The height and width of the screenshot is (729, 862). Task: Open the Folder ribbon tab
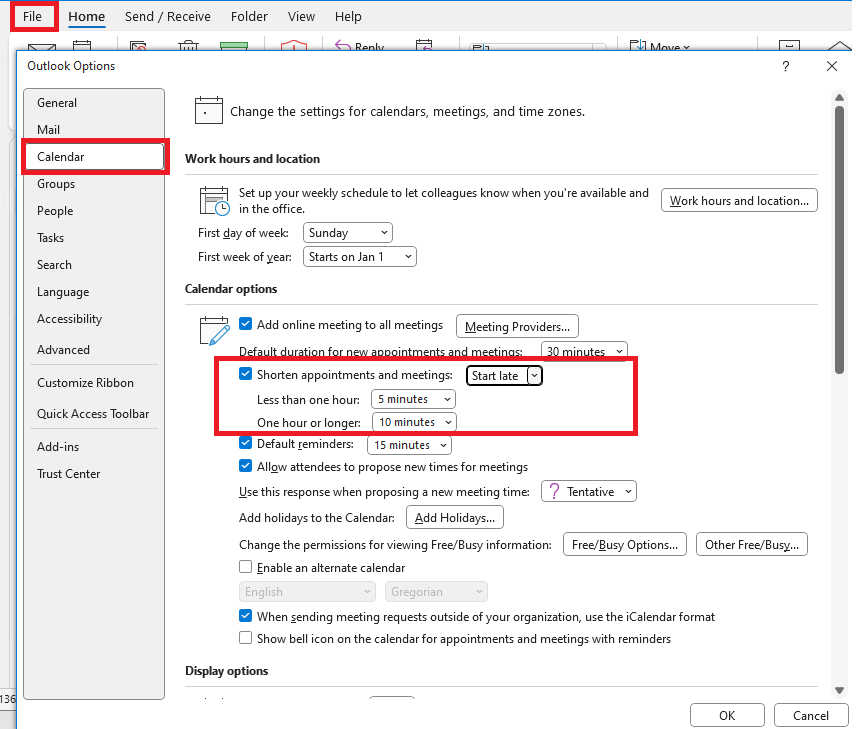(x=249, y=16)
